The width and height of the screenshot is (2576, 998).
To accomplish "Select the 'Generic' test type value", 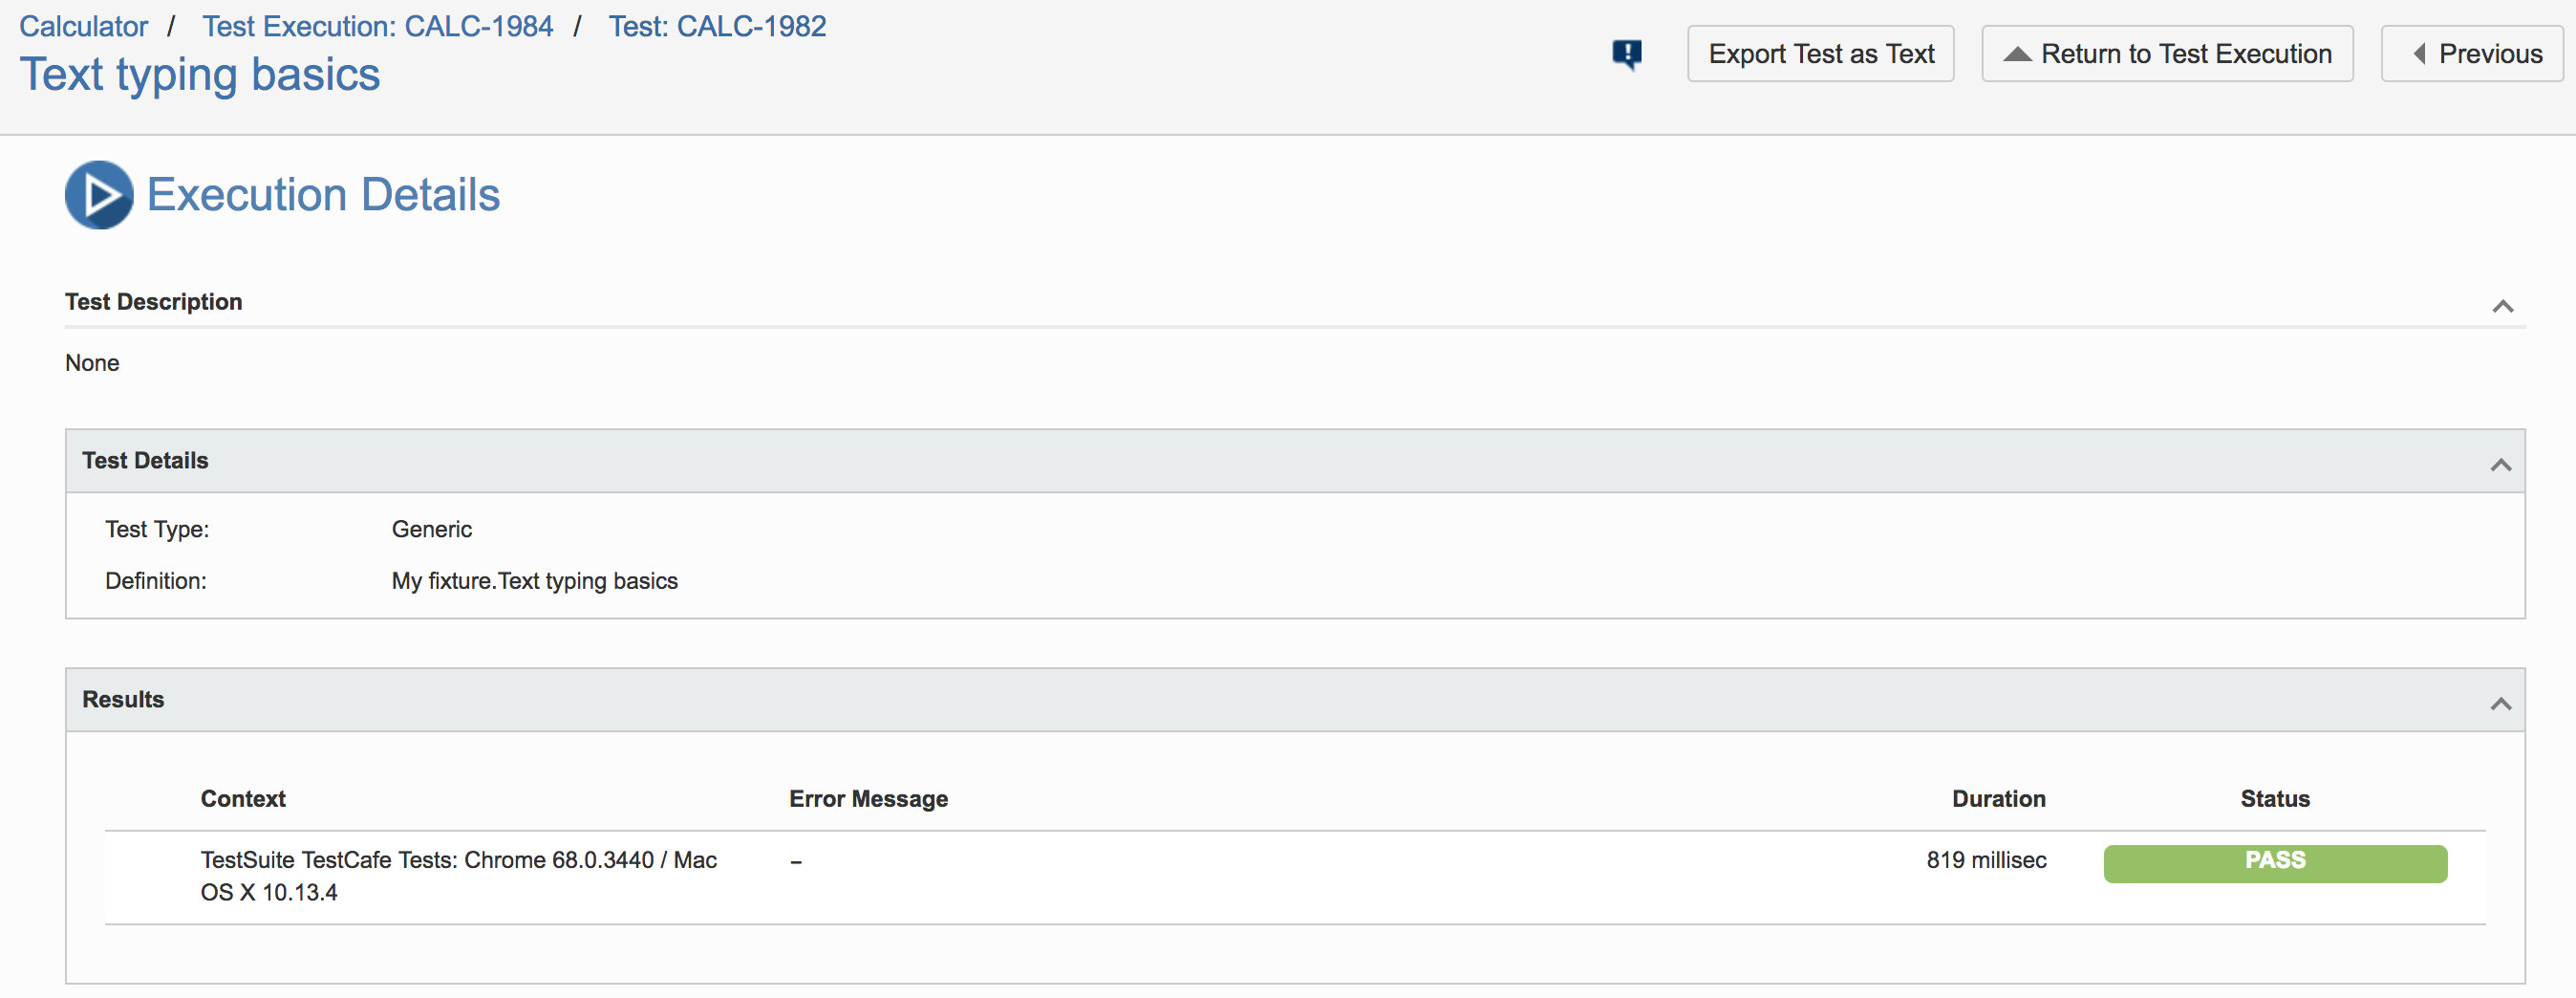I will (432, 529).
